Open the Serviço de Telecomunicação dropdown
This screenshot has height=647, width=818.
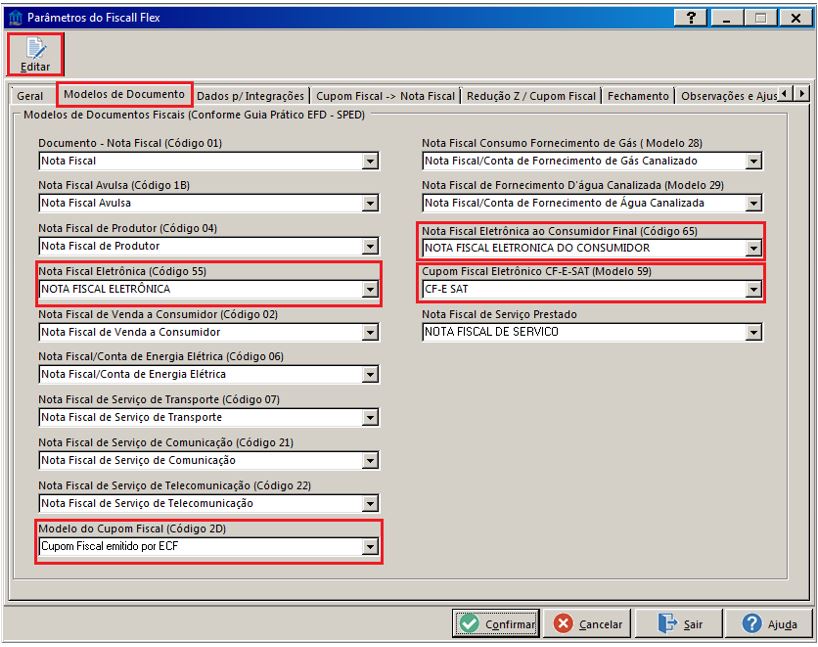click(370, 504)
